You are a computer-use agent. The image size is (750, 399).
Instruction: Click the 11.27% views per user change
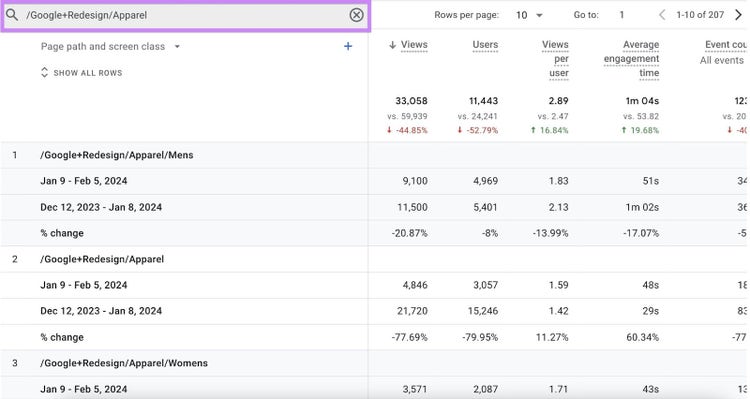point(552,337)
